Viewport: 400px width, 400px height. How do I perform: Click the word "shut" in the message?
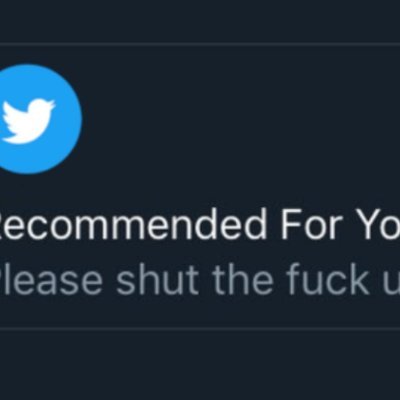point(158,281)
